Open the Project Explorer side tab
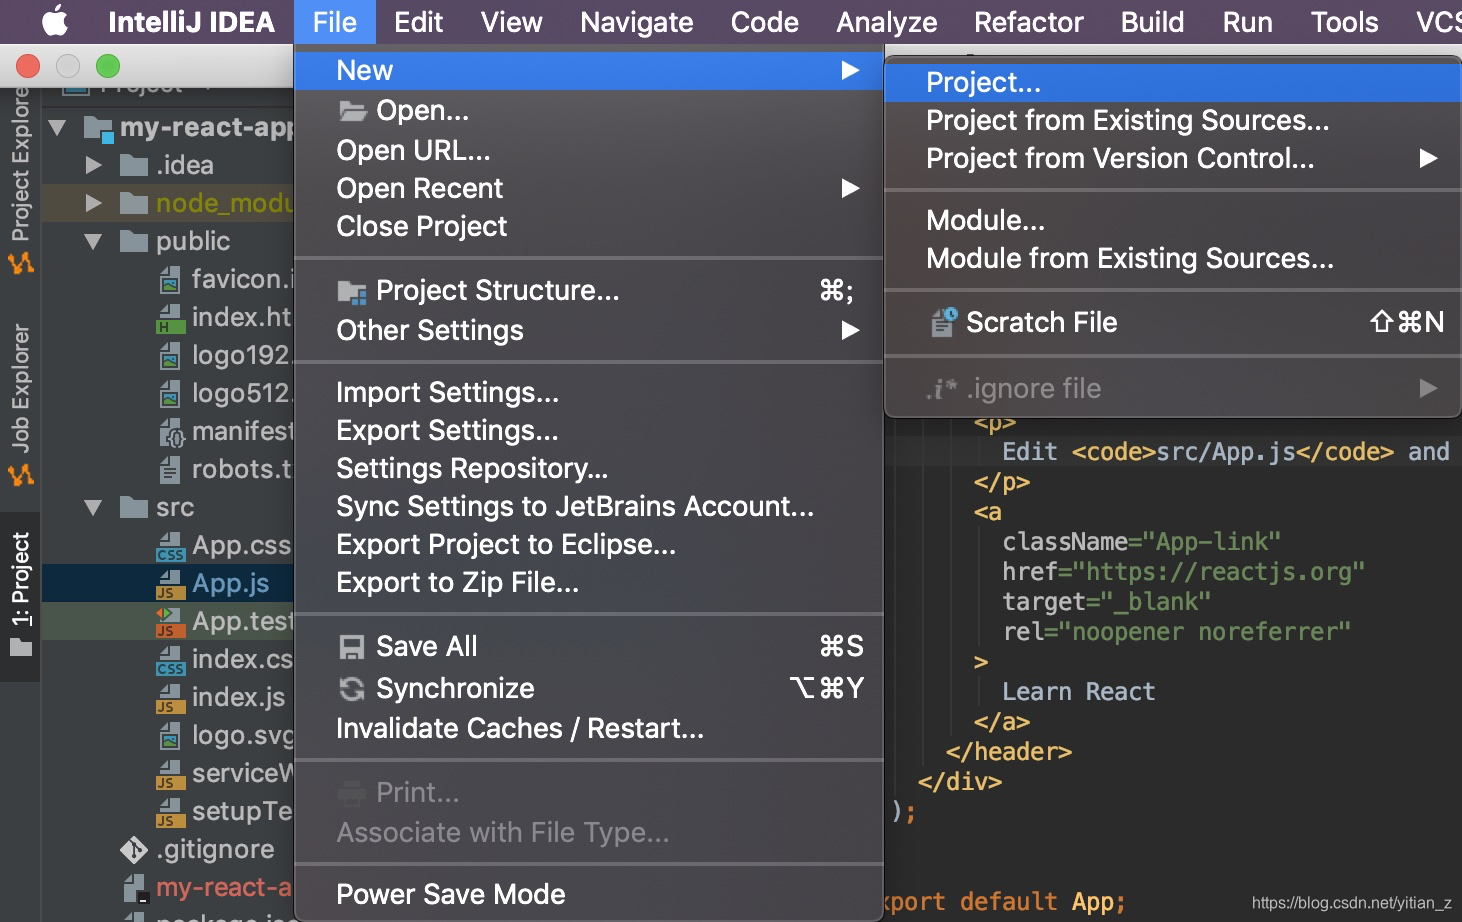1462x922 pixels. tap(20, 181)
